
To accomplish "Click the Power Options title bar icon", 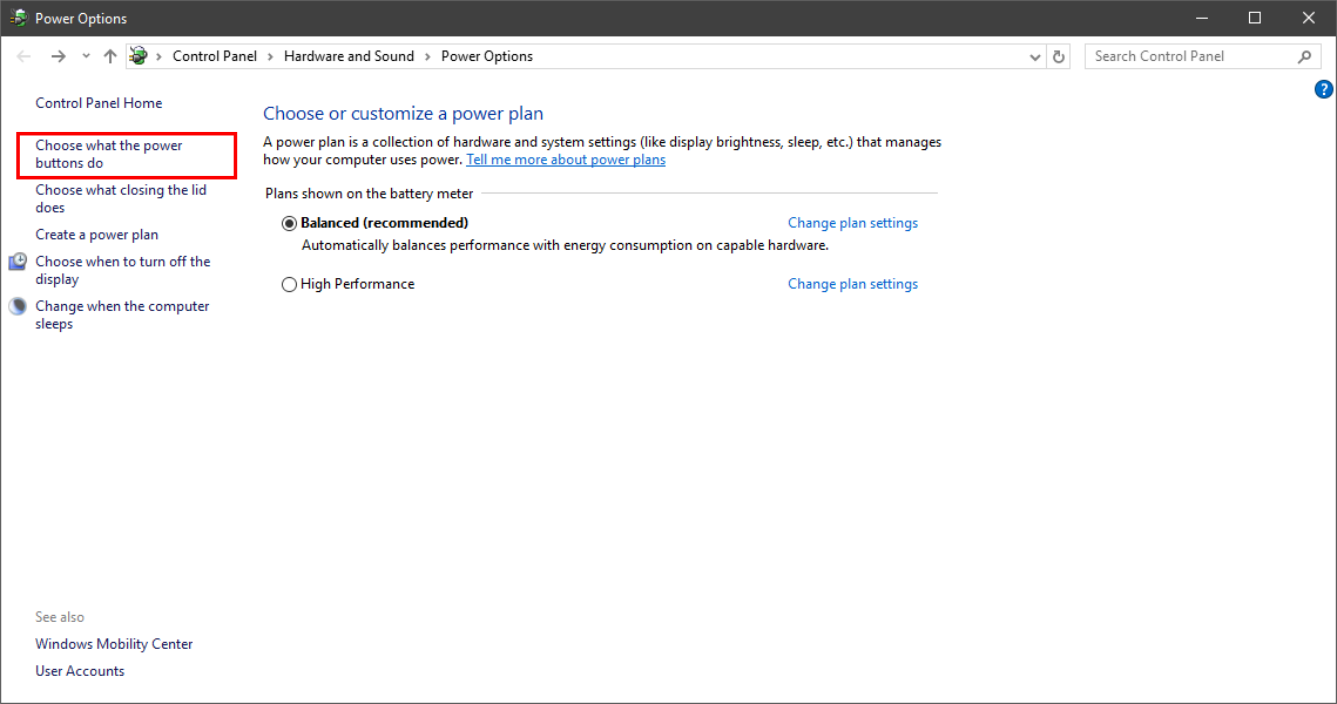I will [18, 18].
